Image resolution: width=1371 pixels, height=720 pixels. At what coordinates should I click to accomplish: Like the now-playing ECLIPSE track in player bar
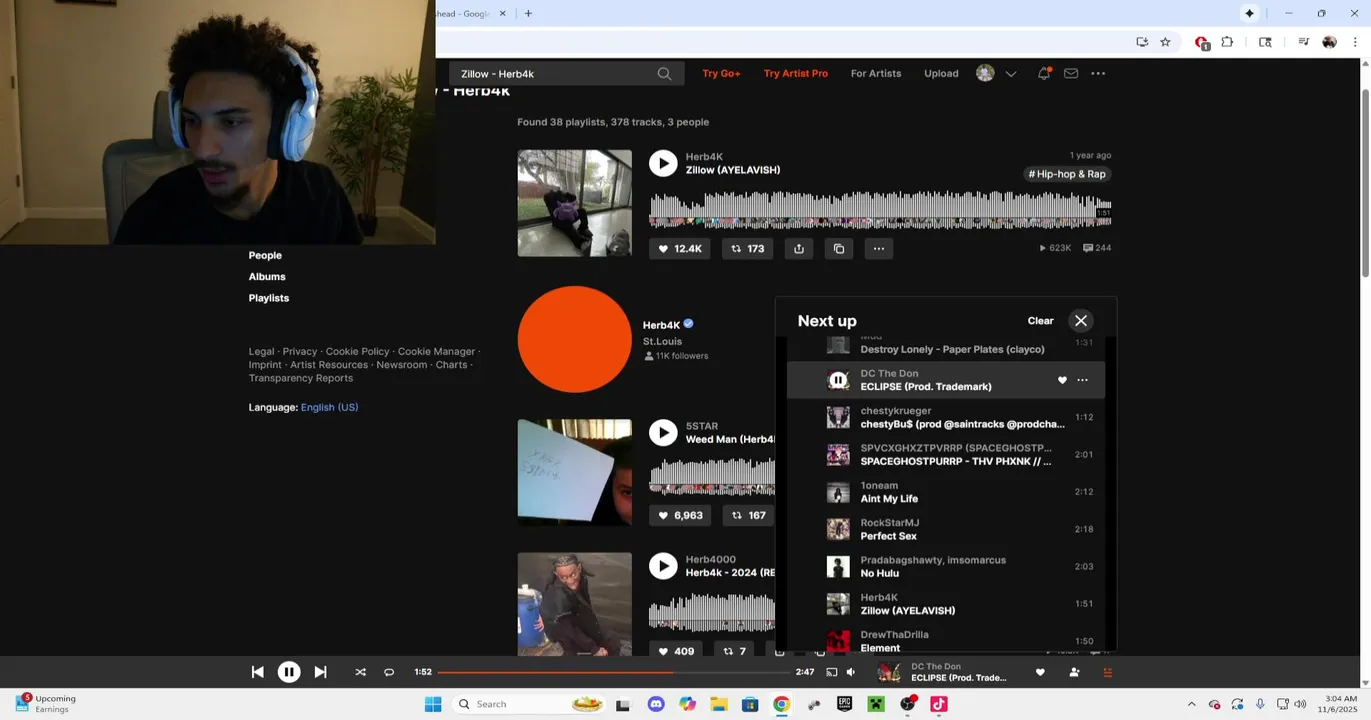(1040, 673)
